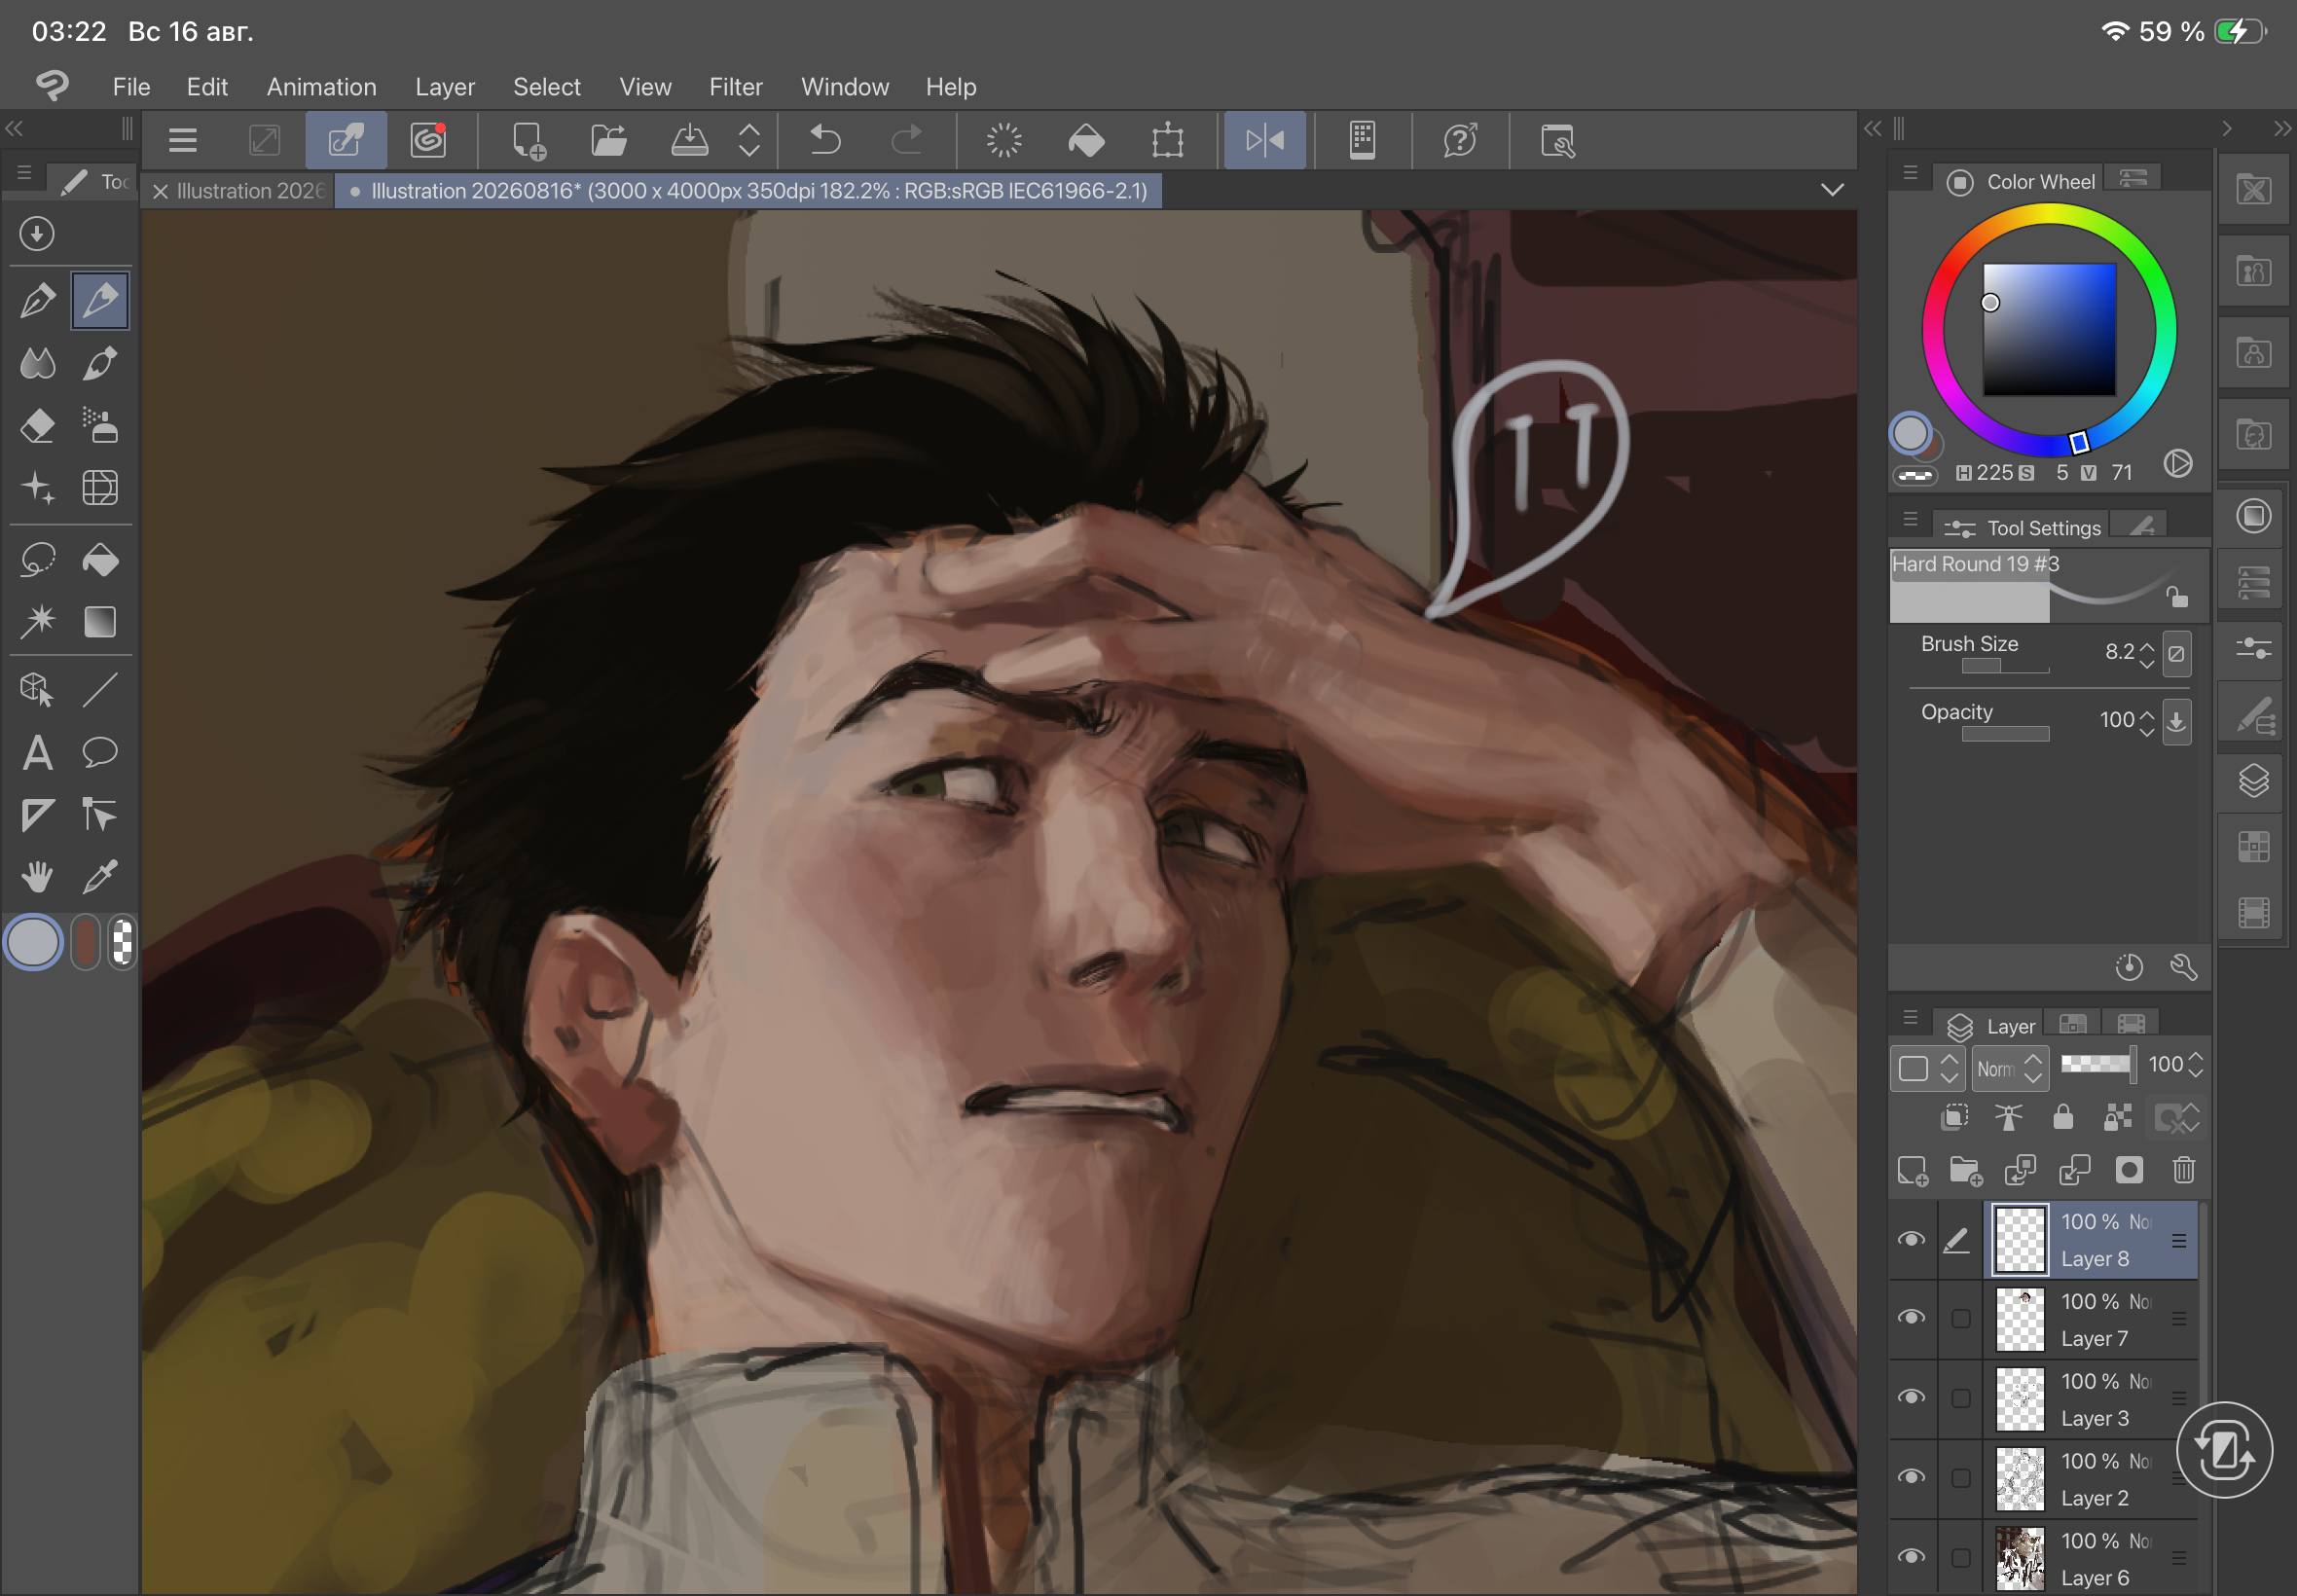This screenshot has height=1596, width=2297.
Task: Select the Hand move-canvas tool
Action: [38, 877]
